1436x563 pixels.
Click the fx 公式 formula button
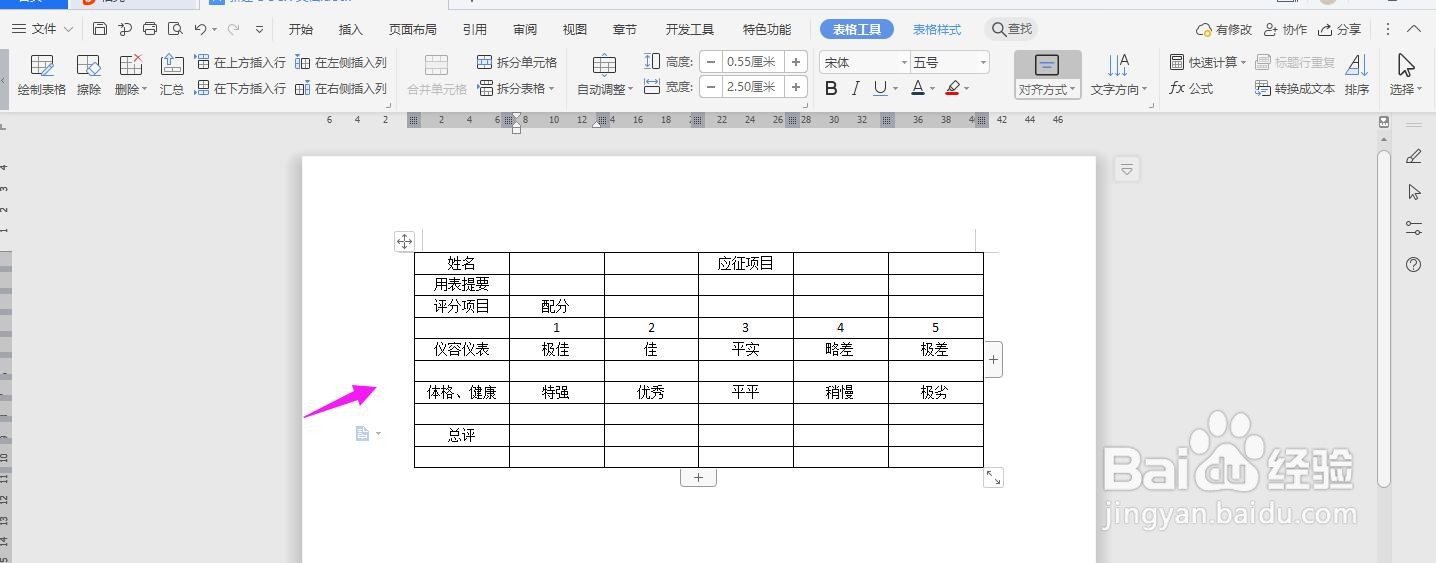[x=1191, y=88]
